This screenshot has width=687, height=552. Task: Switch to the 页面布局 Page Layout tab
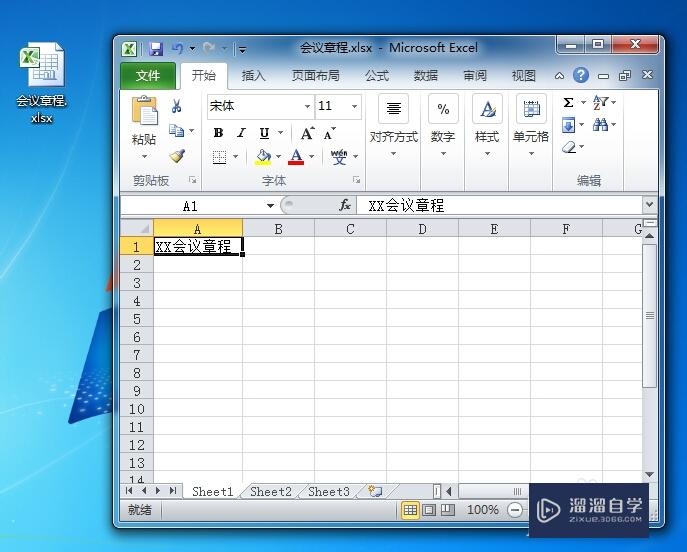(x=315, y=76)
